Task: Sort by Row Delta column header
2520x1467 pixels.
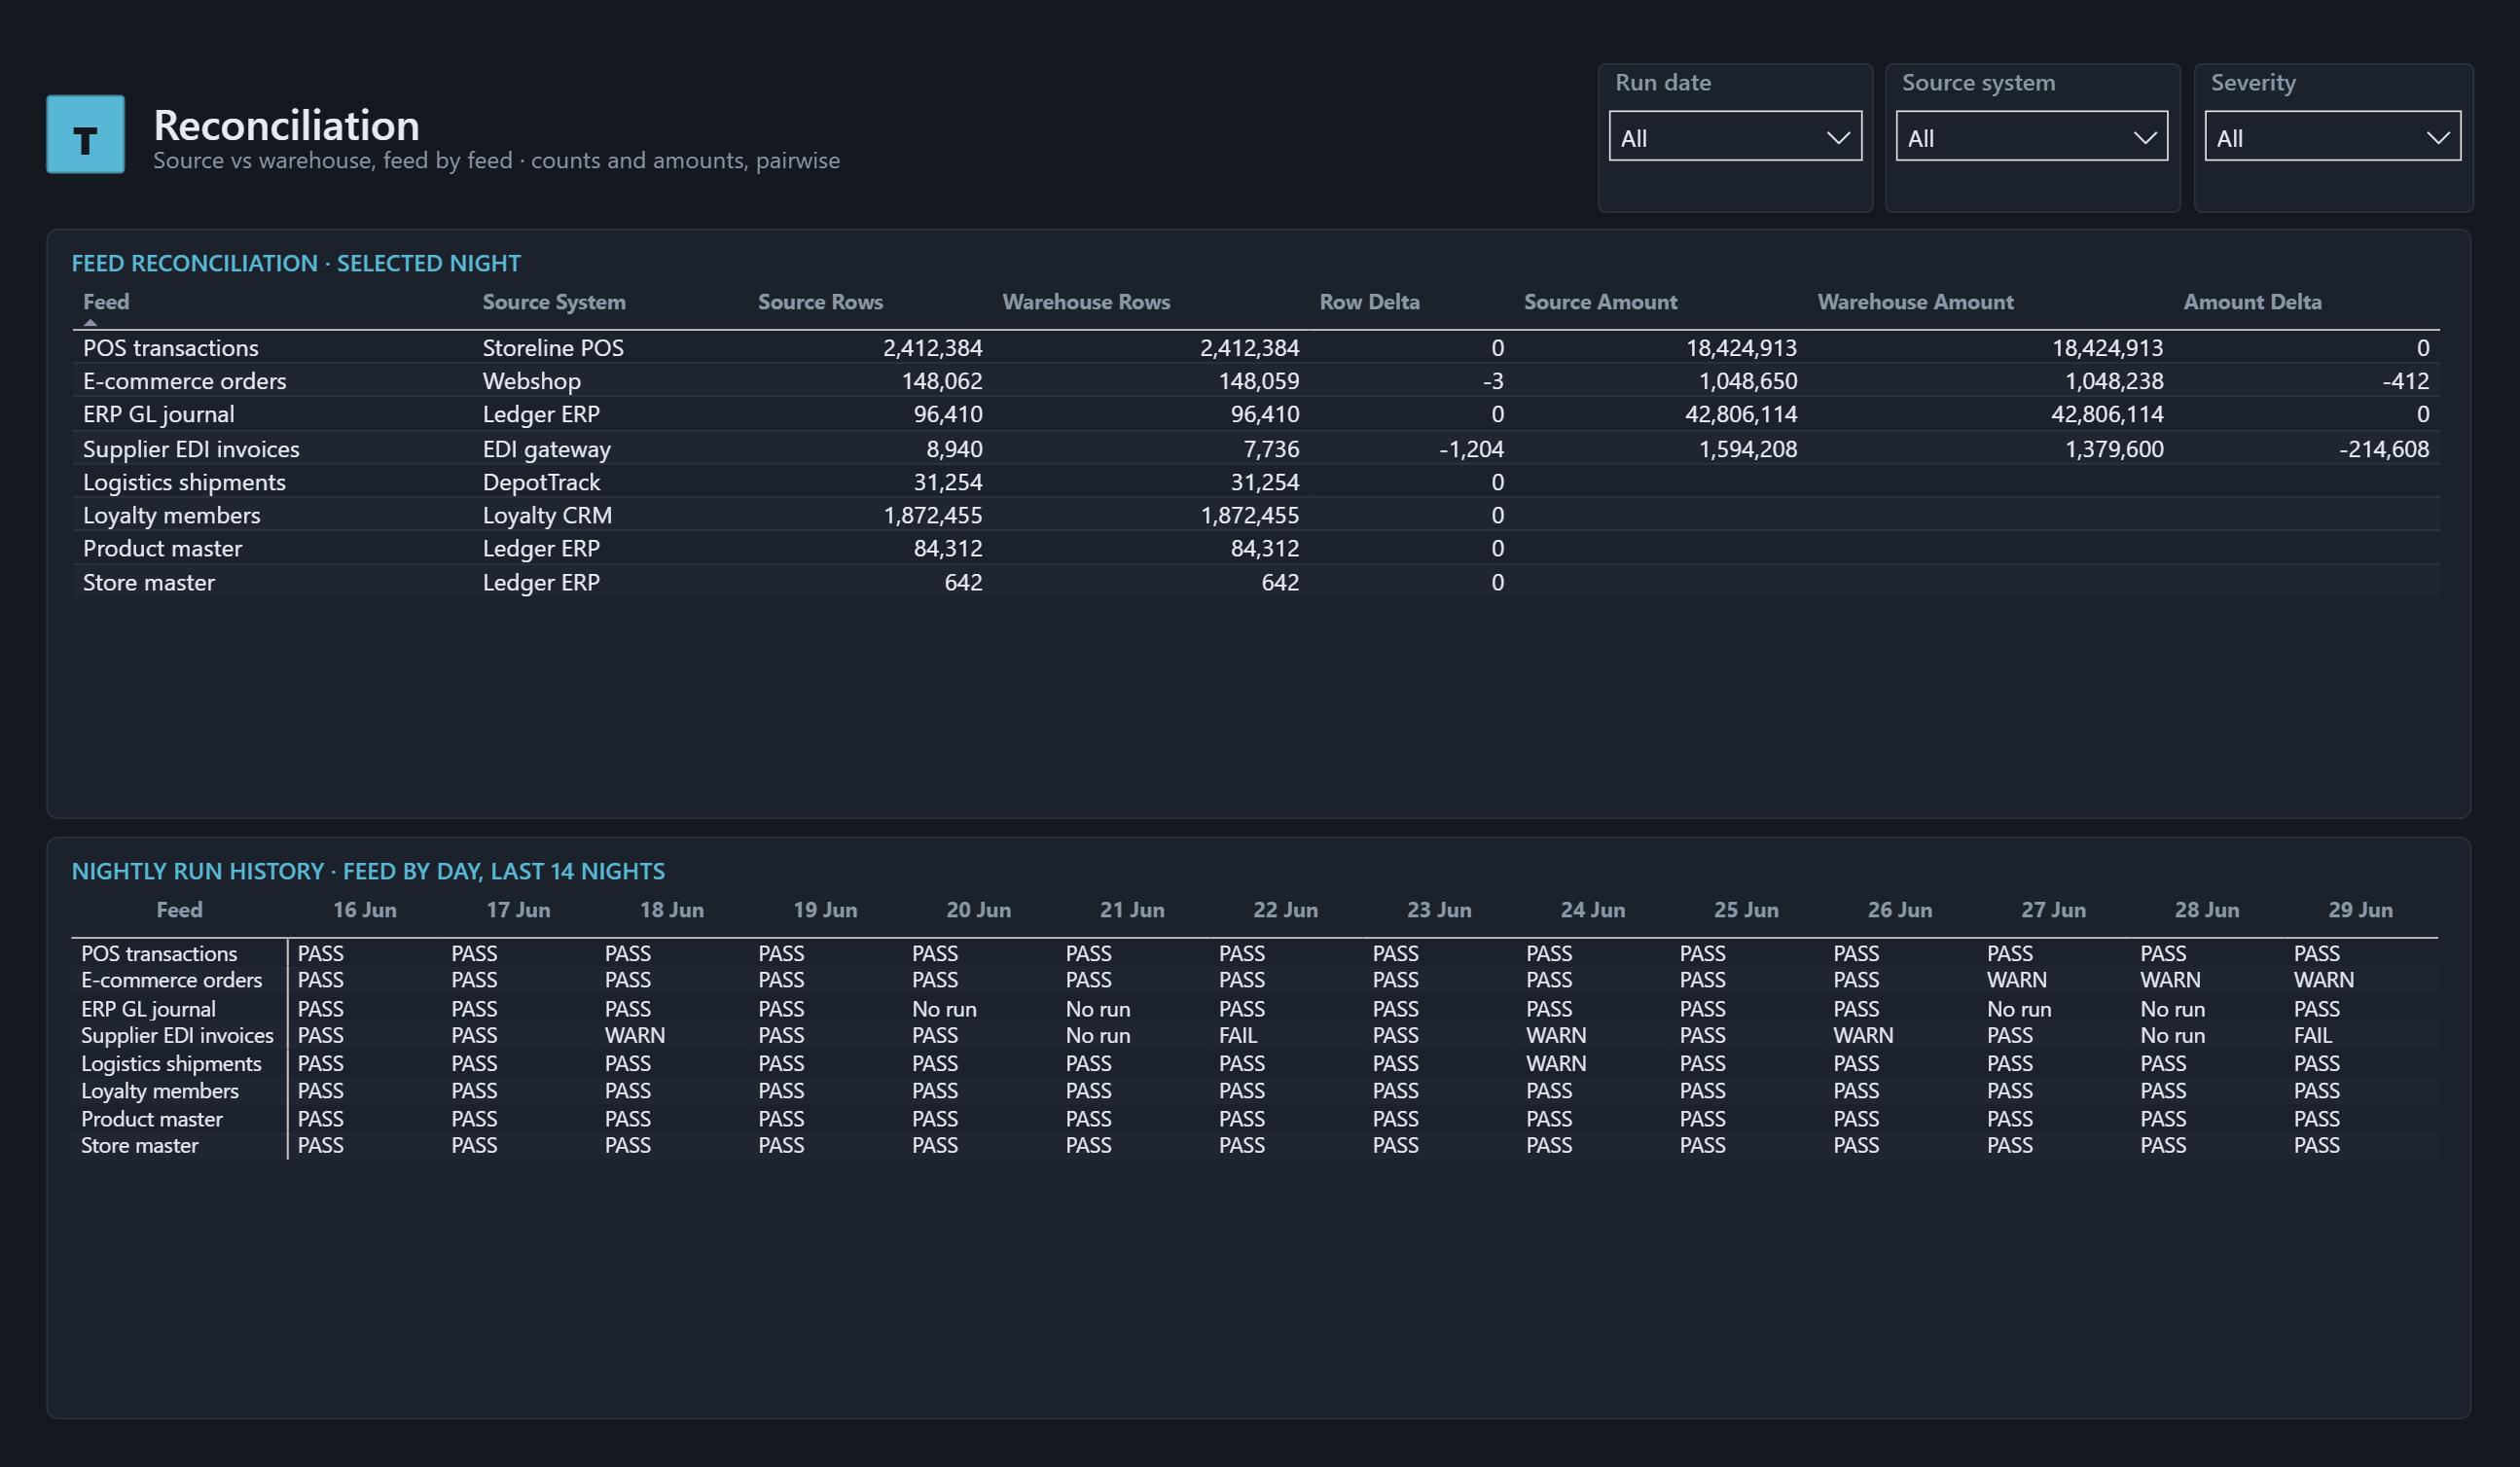Action: (x=1369, y=302)
